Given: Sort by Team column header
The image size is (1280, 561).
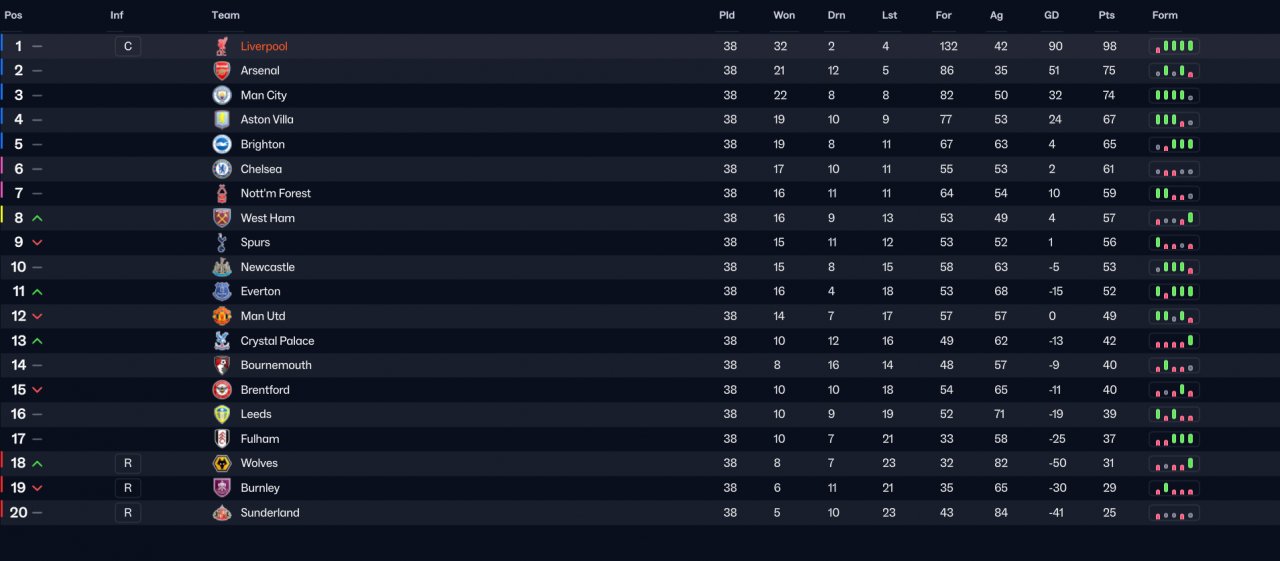Looking at the screenshot, I should coord(226,15).
